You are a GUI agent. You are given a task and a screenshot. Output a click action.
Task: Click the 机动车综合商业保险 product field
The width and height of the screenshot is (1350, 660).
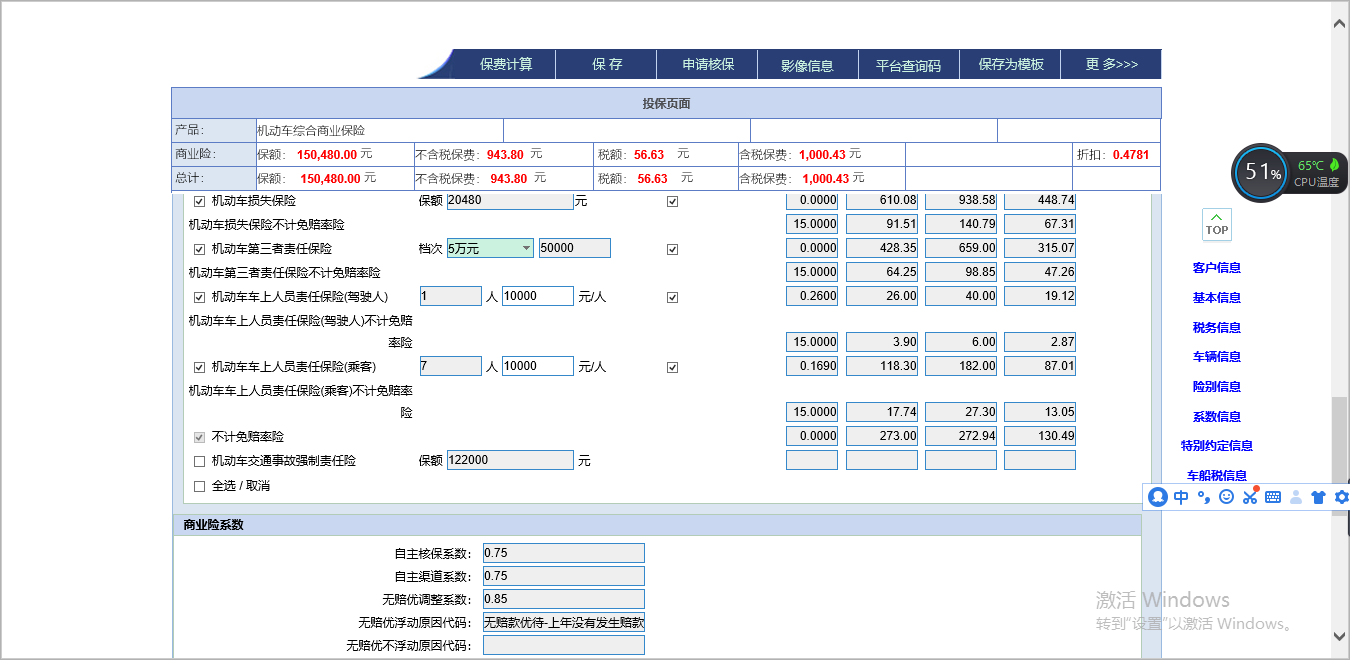click(379, 131)
